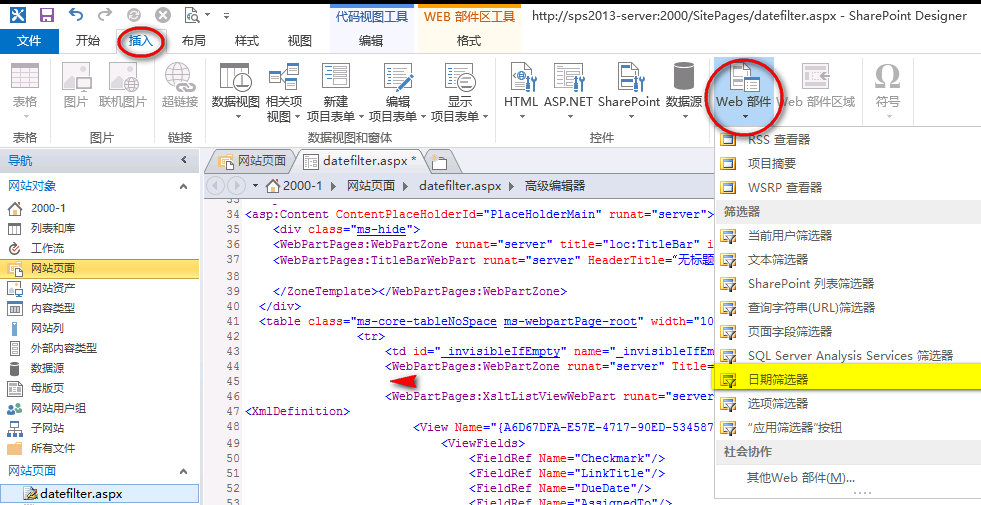Select the datefilter.aspx document tab
The image size is (981, 505).
point(361,161)
